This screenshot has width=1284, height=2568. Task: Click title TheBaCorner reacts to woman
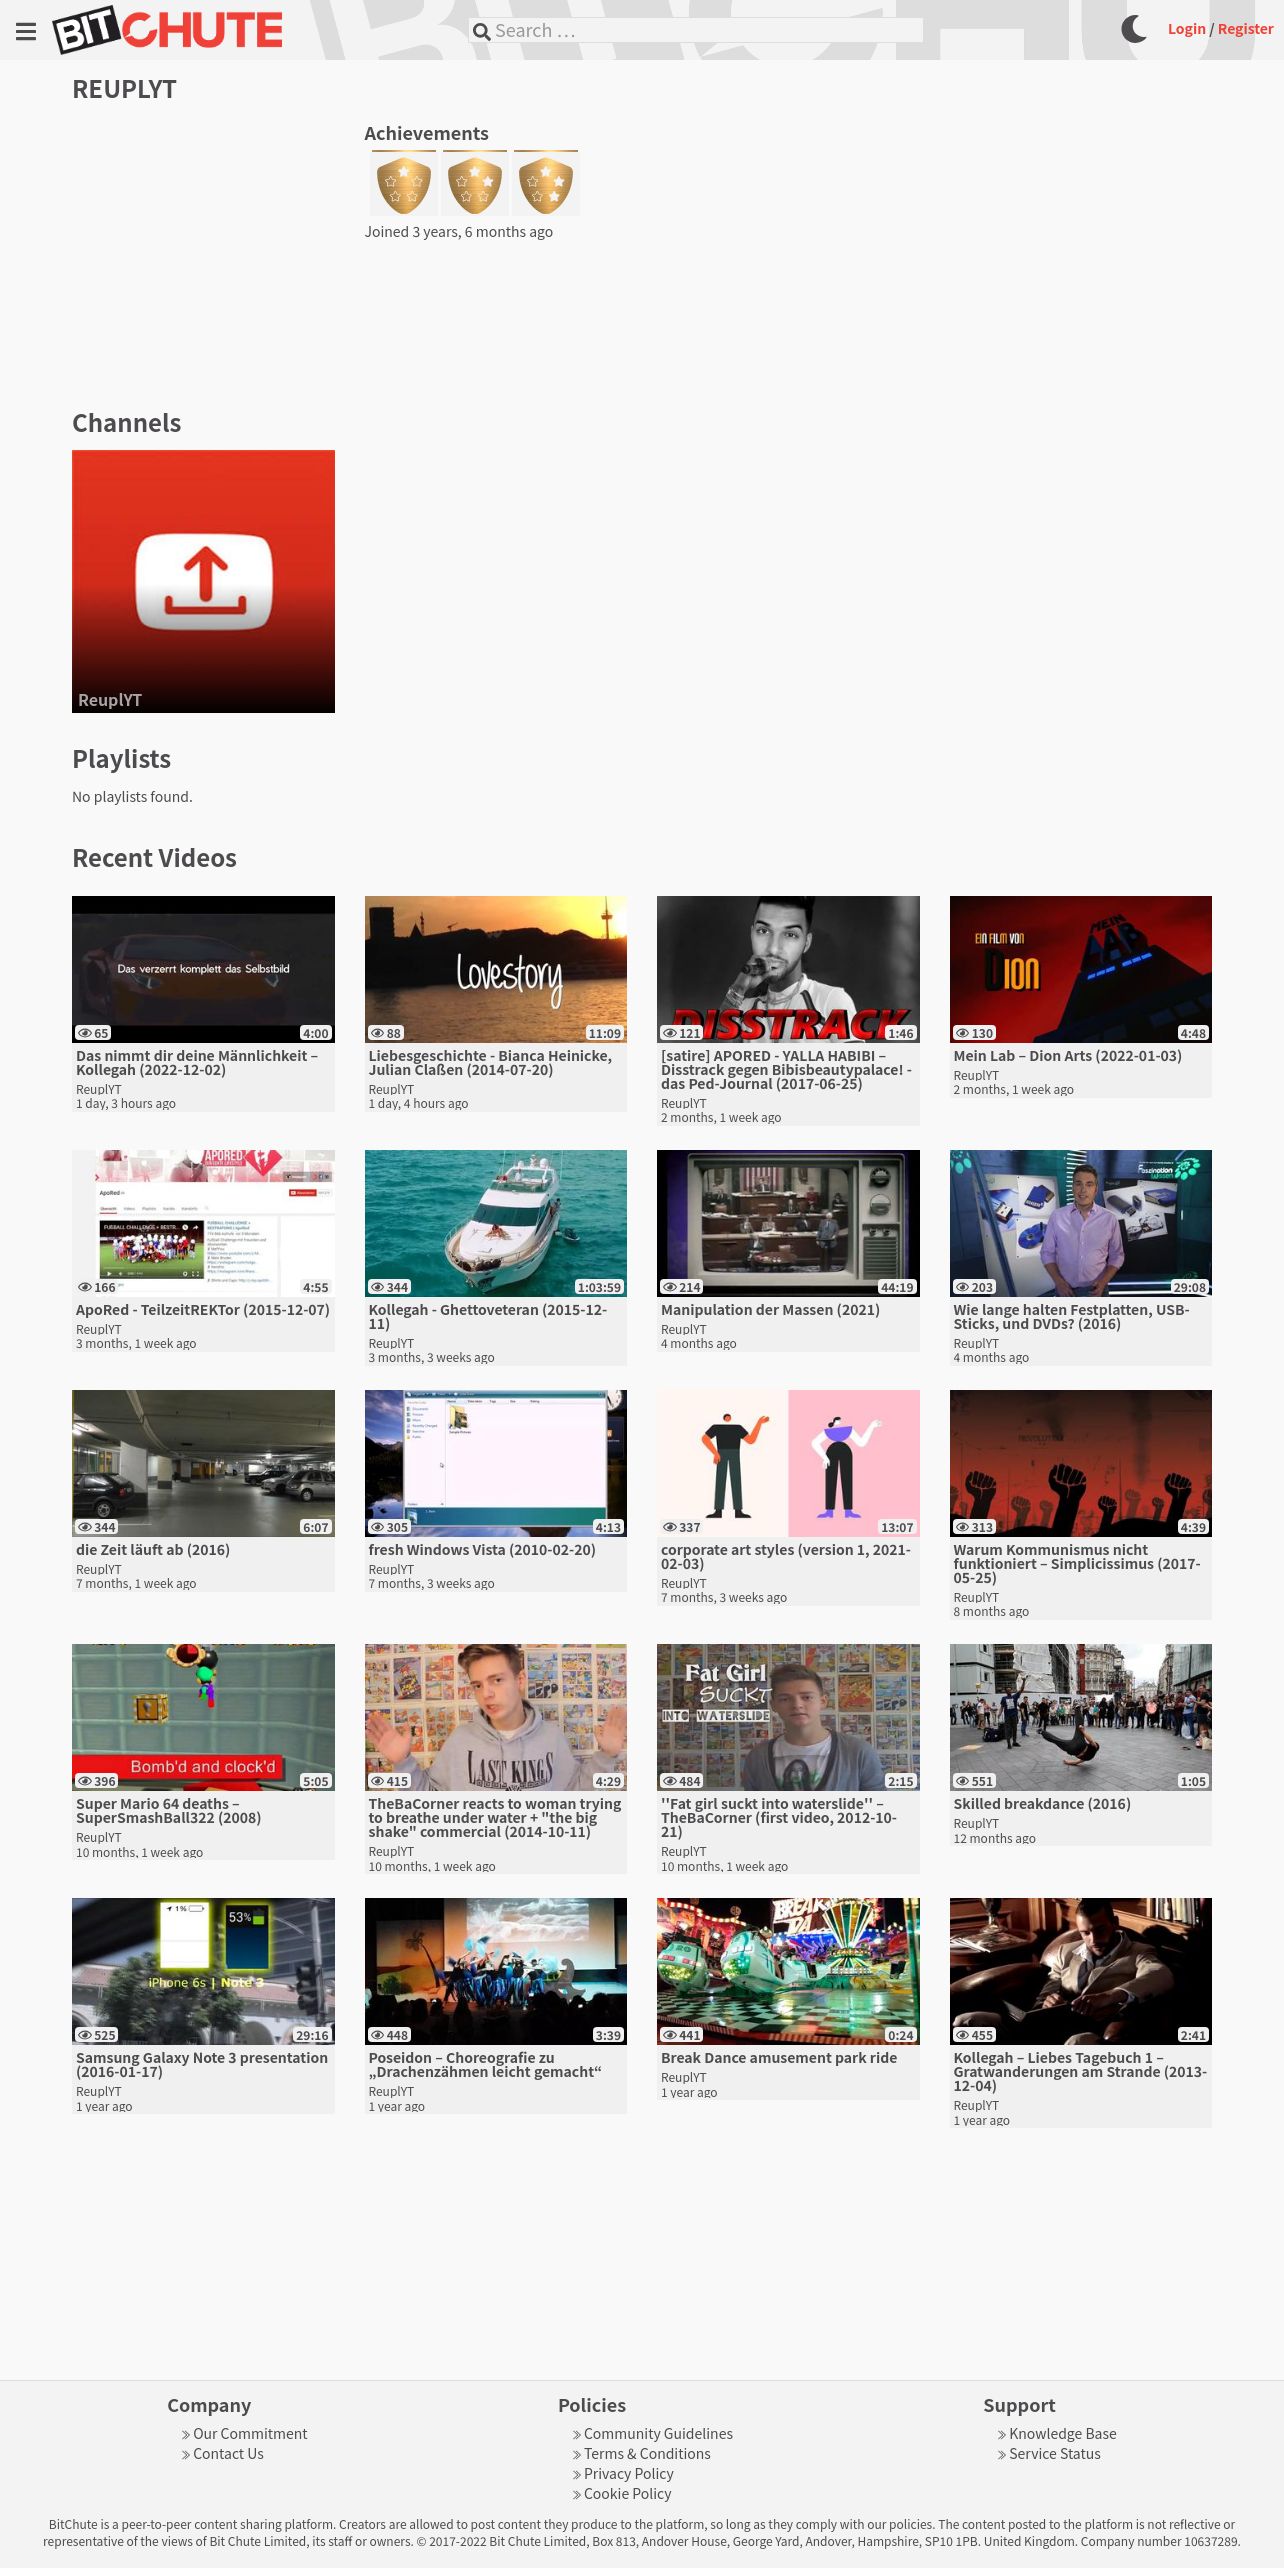[x=495, y=1818]
